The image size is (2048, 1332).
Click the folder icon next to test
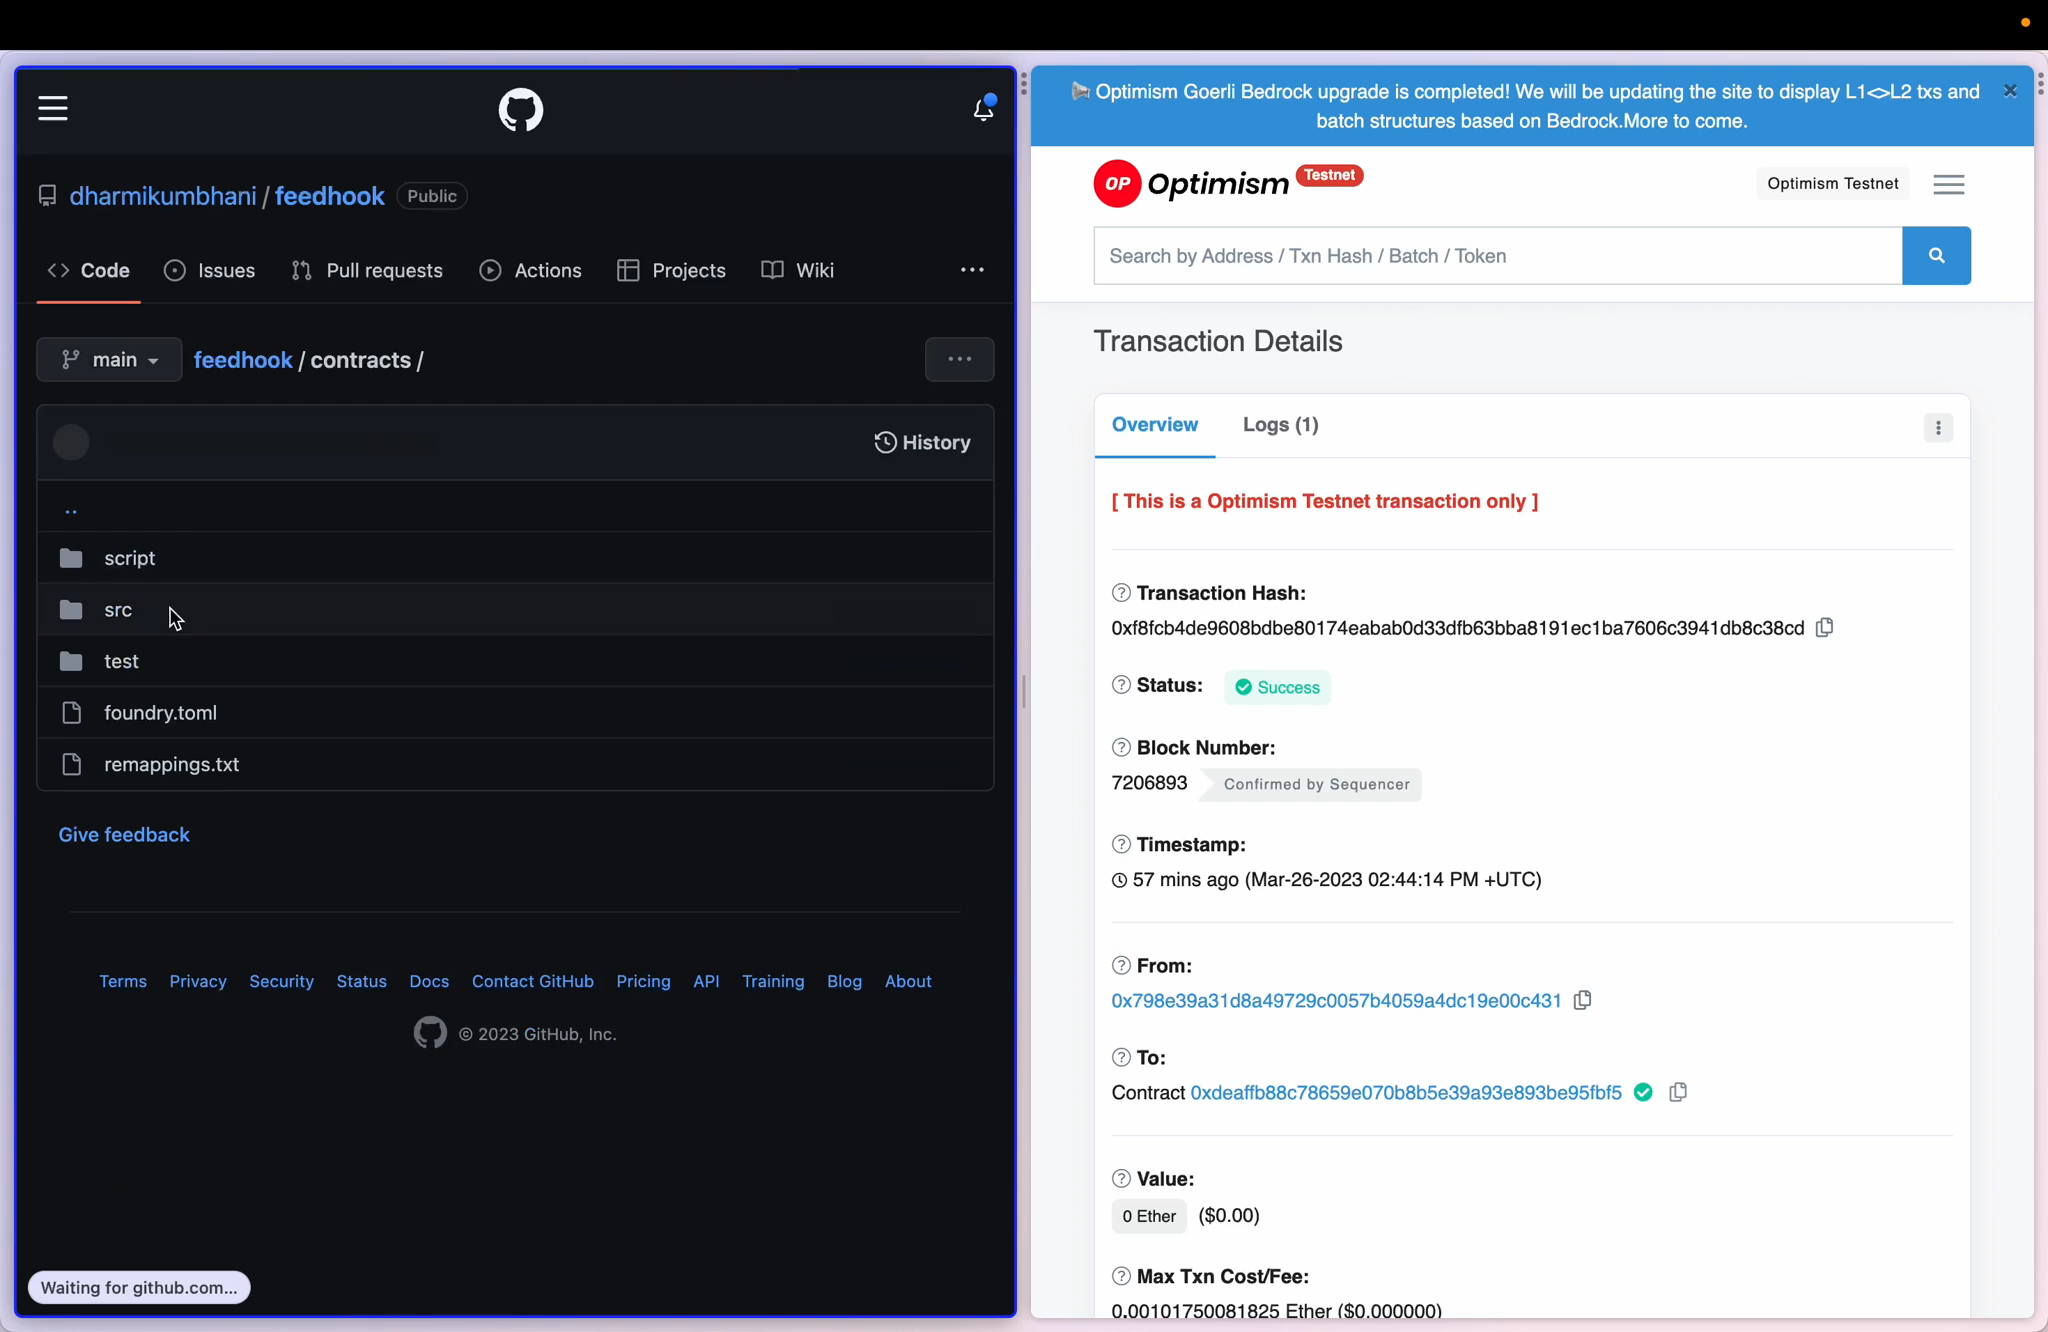pos(71,661)
